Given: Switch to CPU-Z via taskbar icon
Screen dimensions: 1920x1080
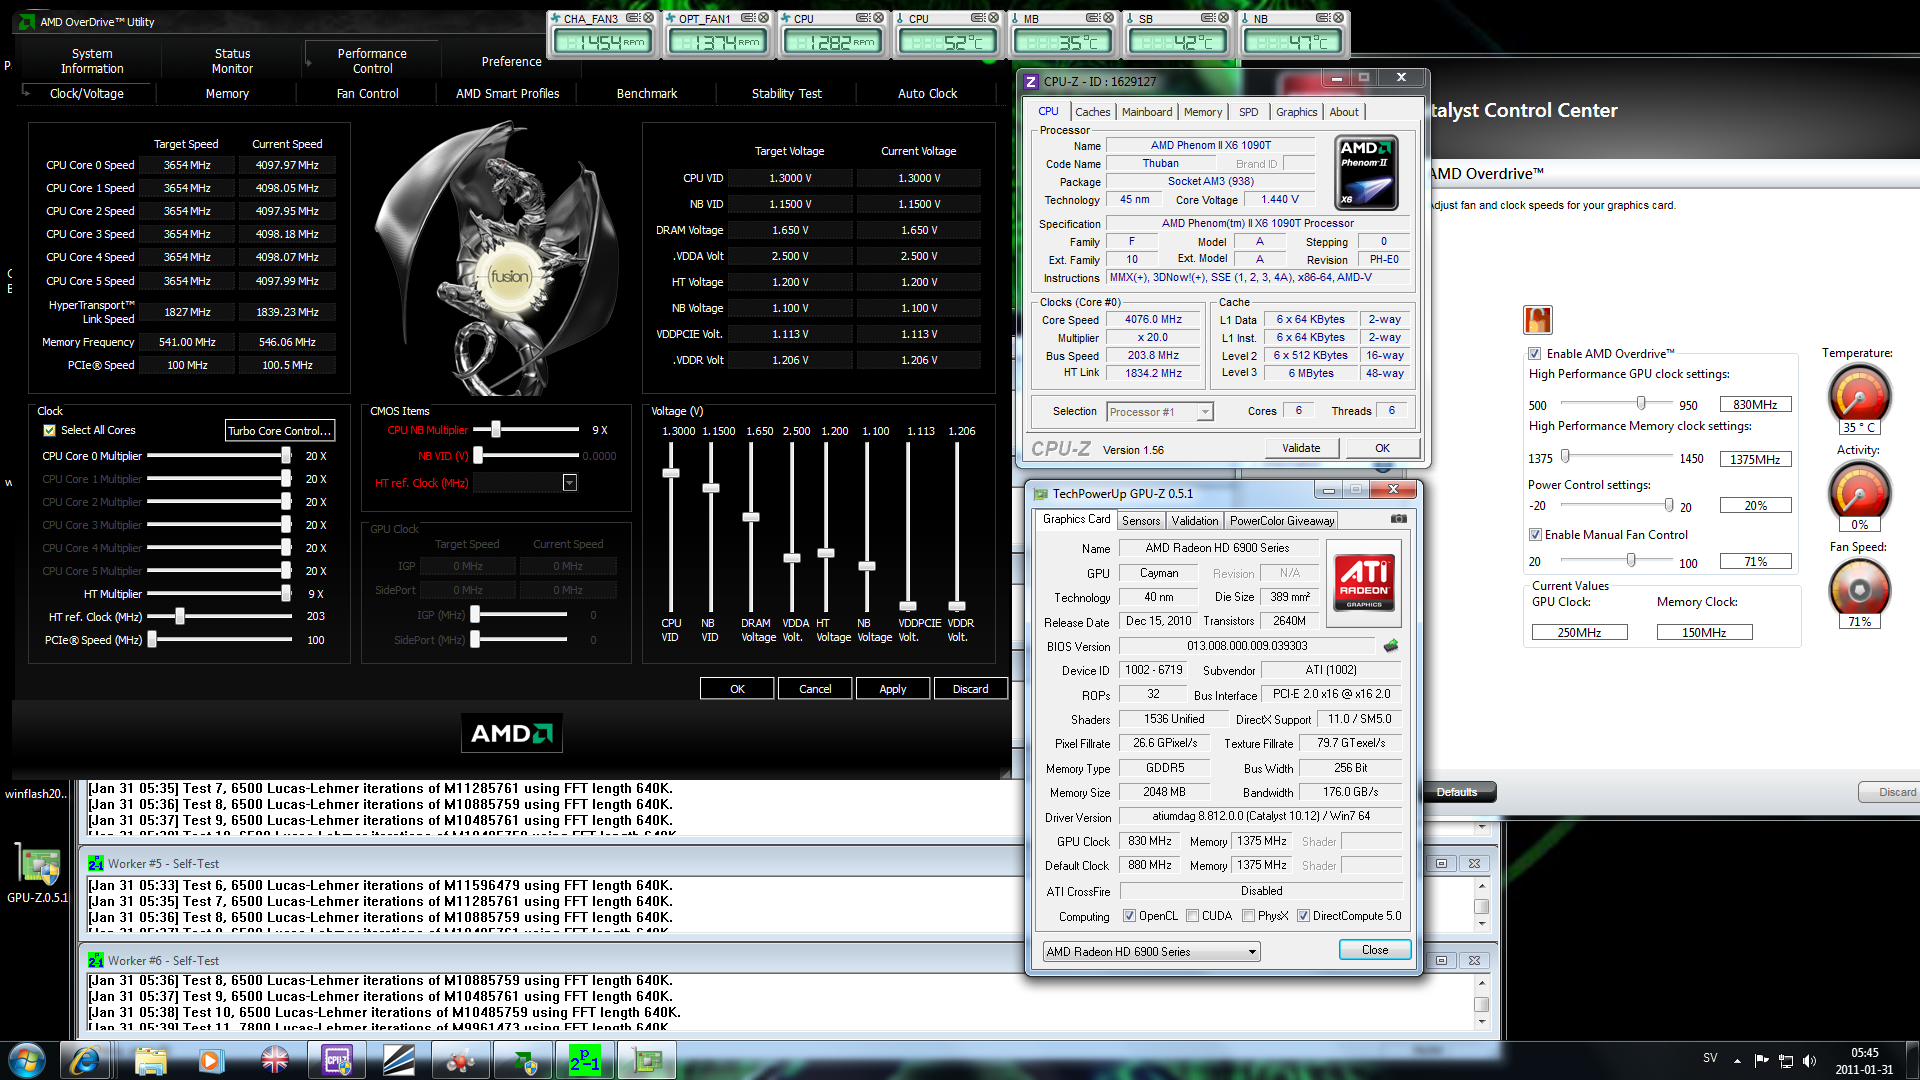Looking at the screenshot, I should coord(337,1060).
